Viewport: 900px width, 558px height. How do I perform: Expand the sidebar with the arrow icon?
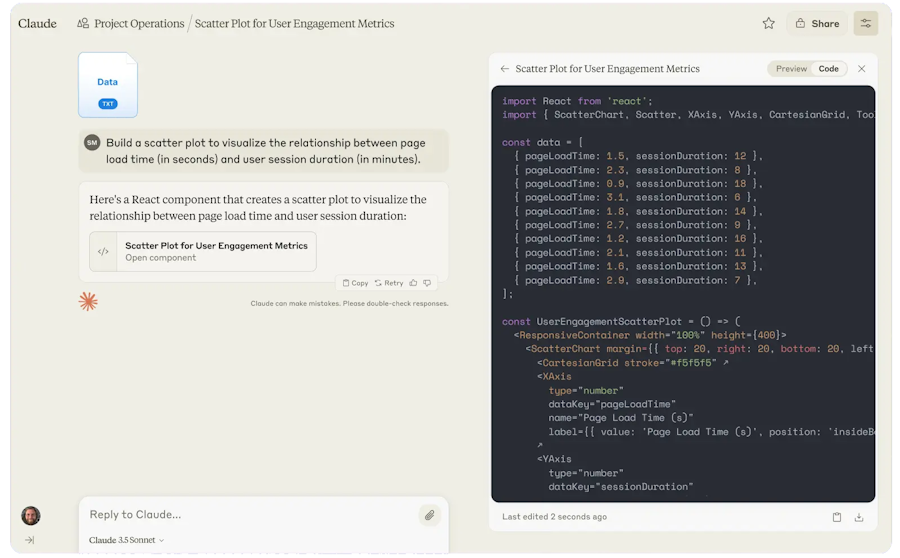pos(30,540)
